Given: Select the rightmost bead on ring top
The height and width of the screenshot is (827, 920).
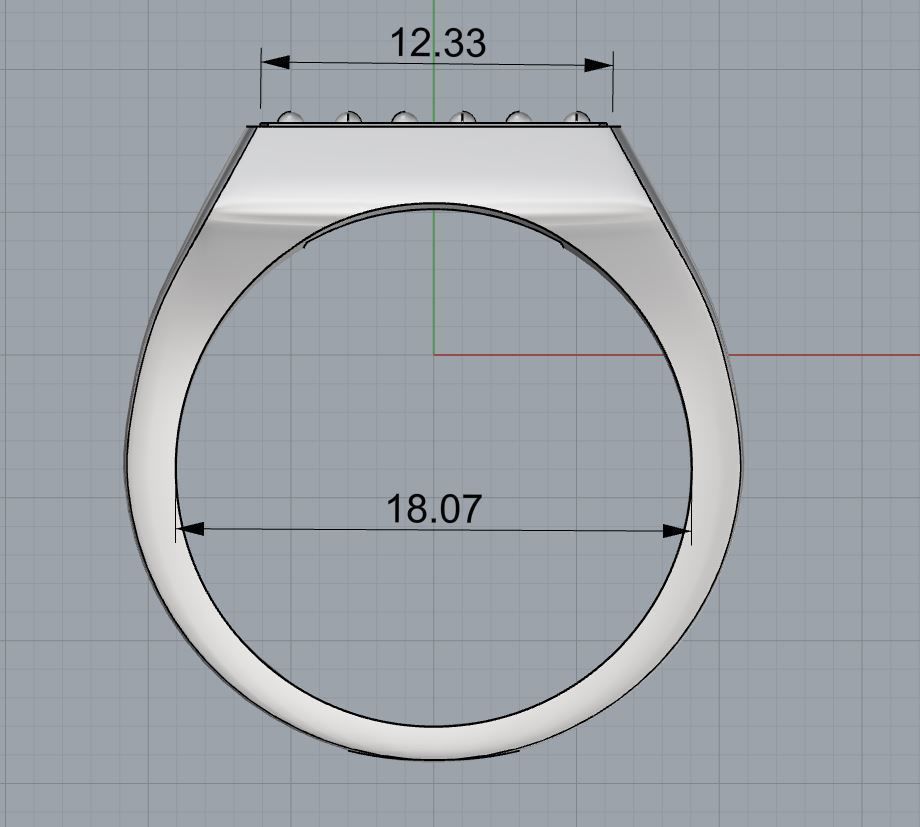Looking at the screenshot, I should [577, 117].
